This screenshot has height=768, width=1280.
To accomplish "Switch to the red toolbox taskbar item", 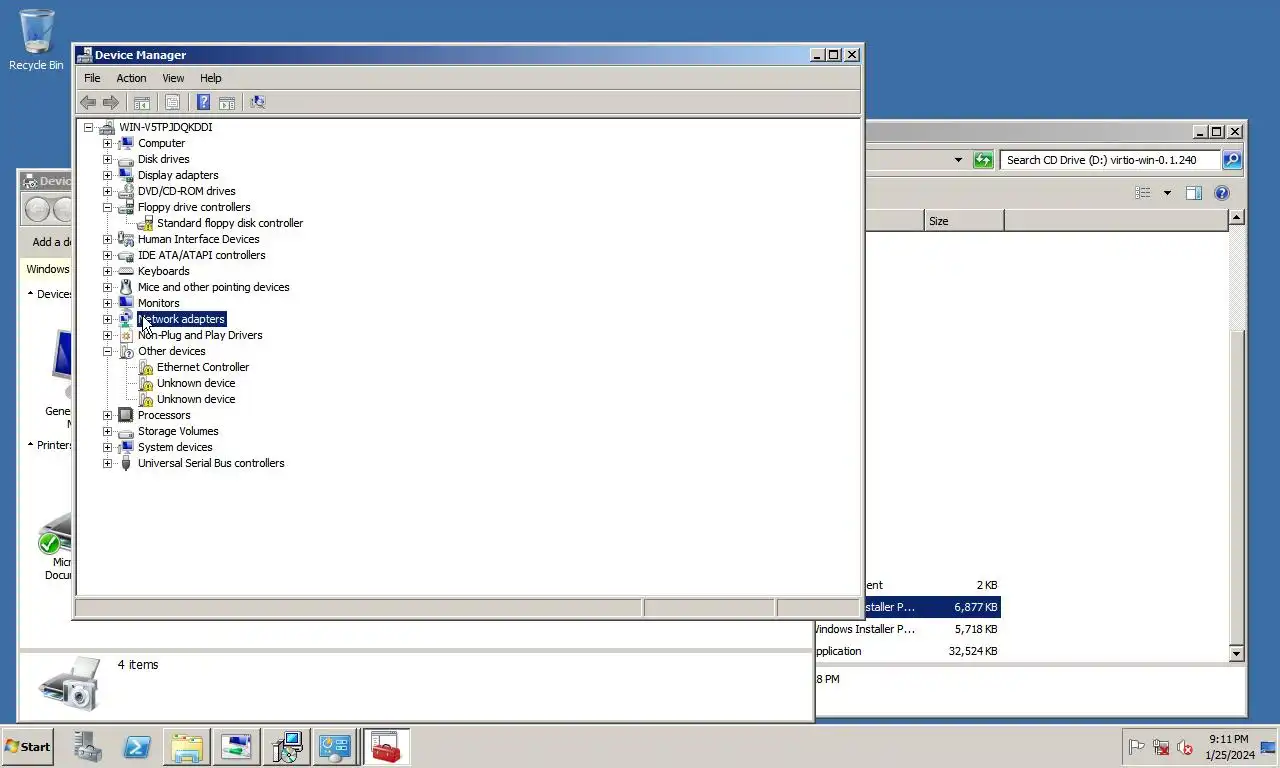I will (x=386, y=747).
